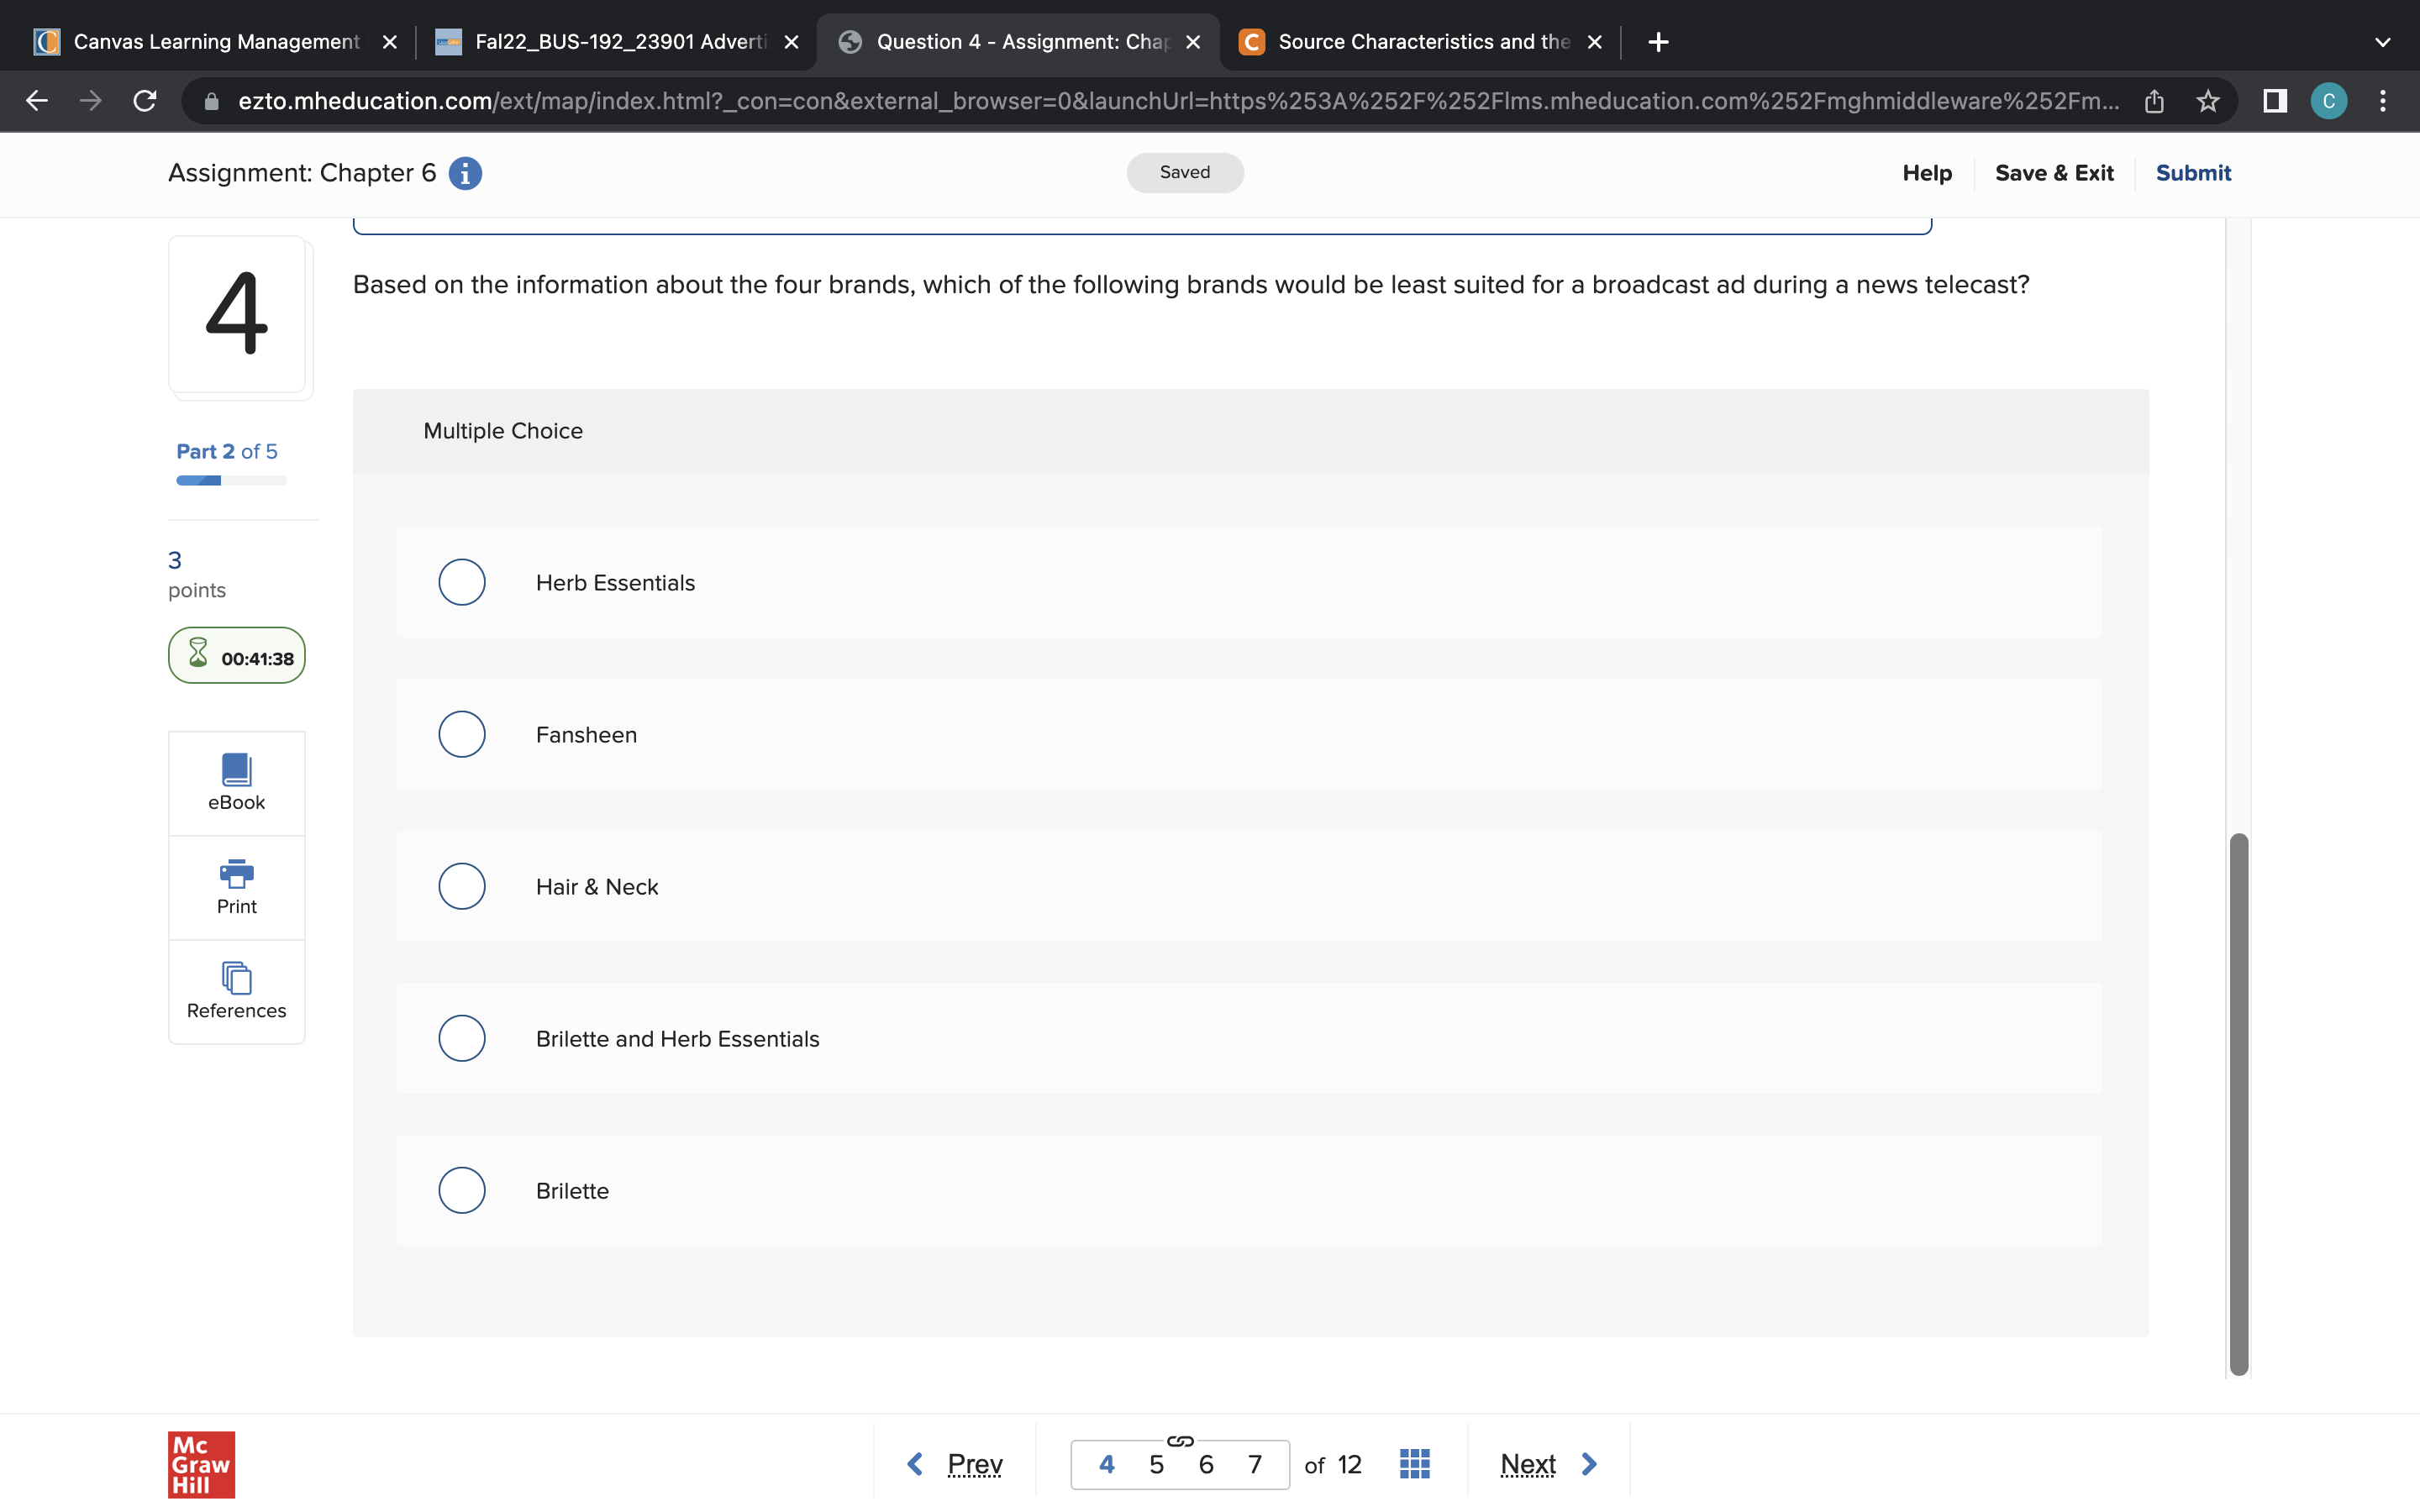Click the assignment info icon
The height and width of the screenshot is (1512, 2420).
pyautogui.click(x=465, y=174)
